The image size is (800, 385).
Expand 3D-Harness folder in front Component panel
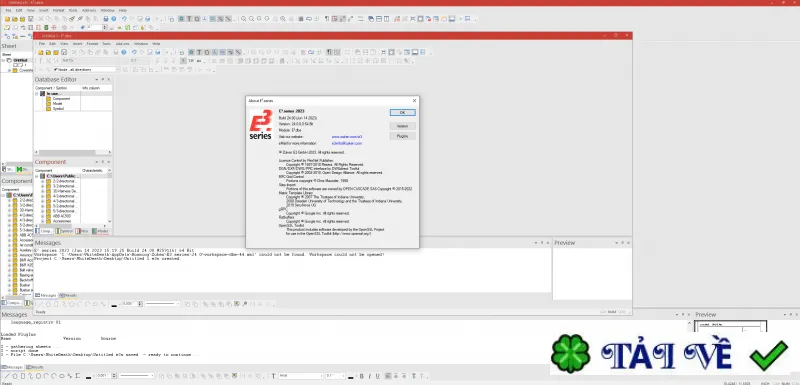pos(42,191)
